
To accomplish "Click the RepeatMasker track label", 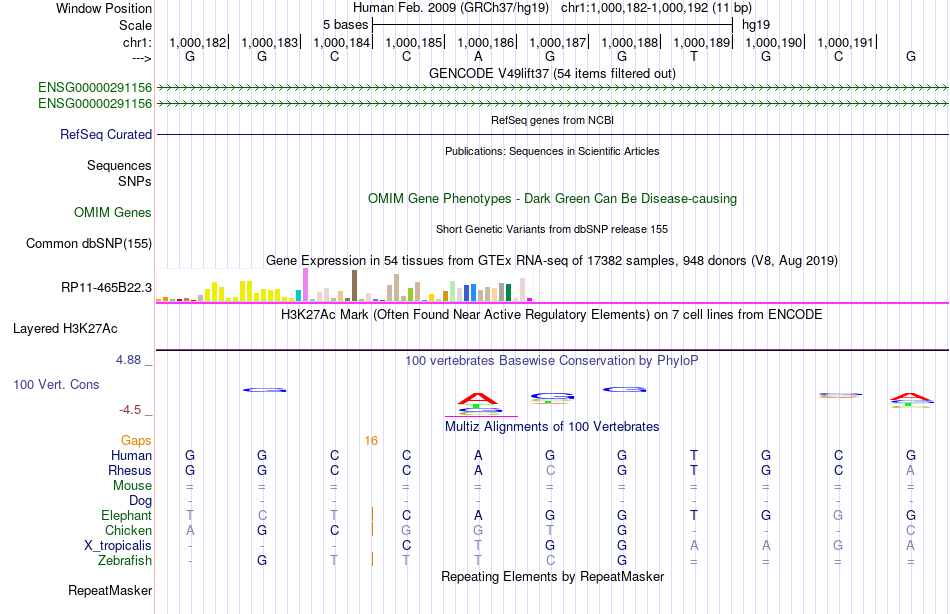I will click(110, 590).
